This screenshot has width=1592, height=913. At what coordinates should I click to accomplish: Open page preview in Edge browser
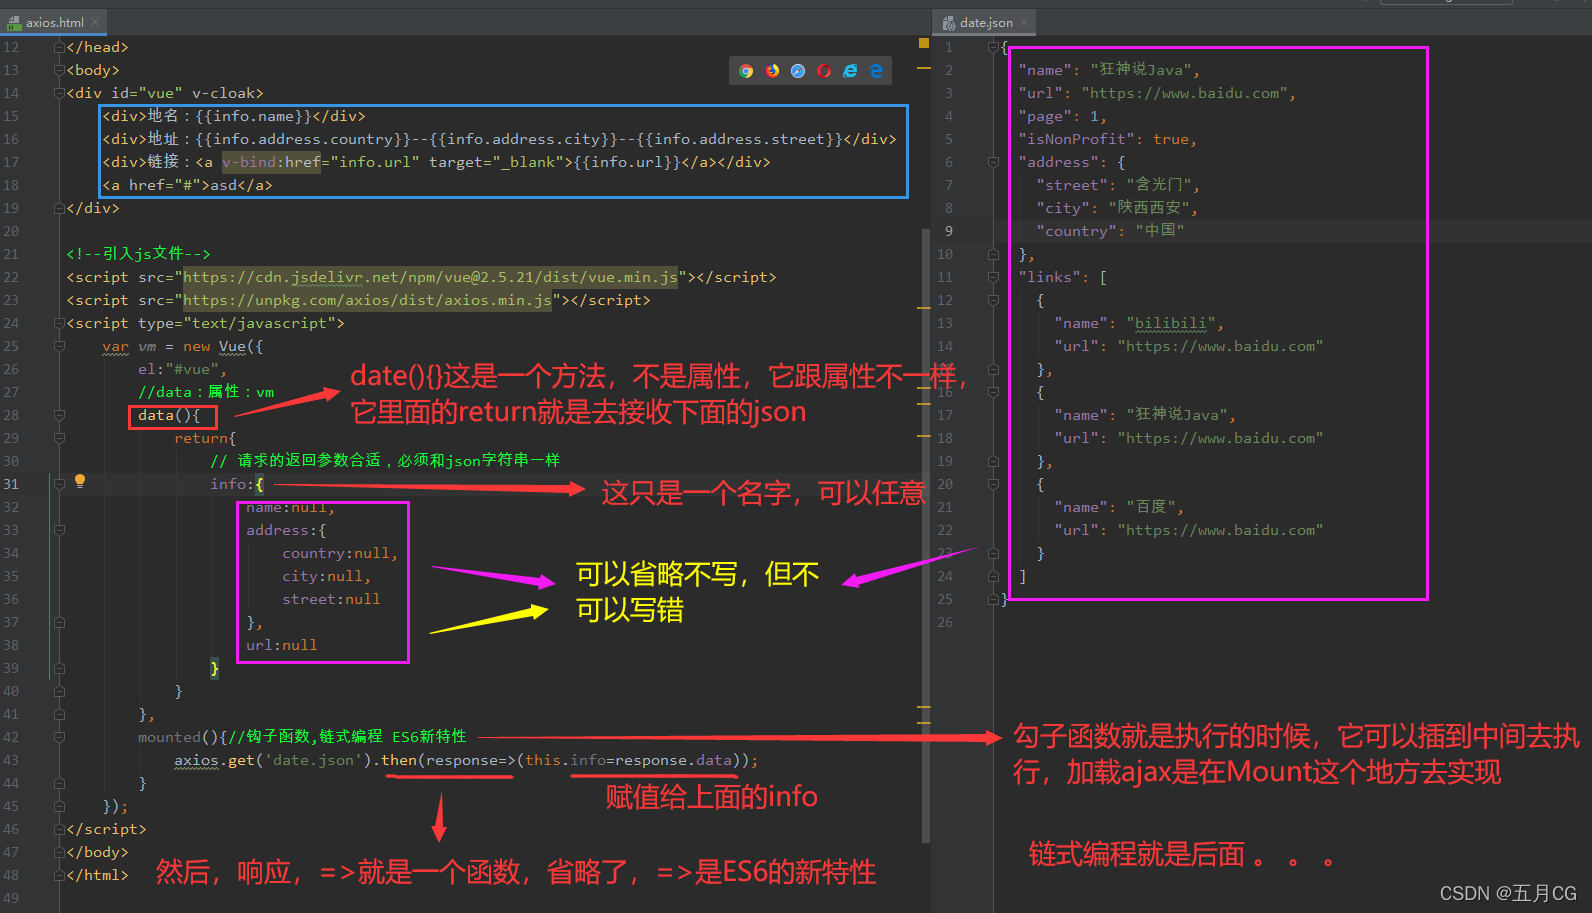[876, 71]
